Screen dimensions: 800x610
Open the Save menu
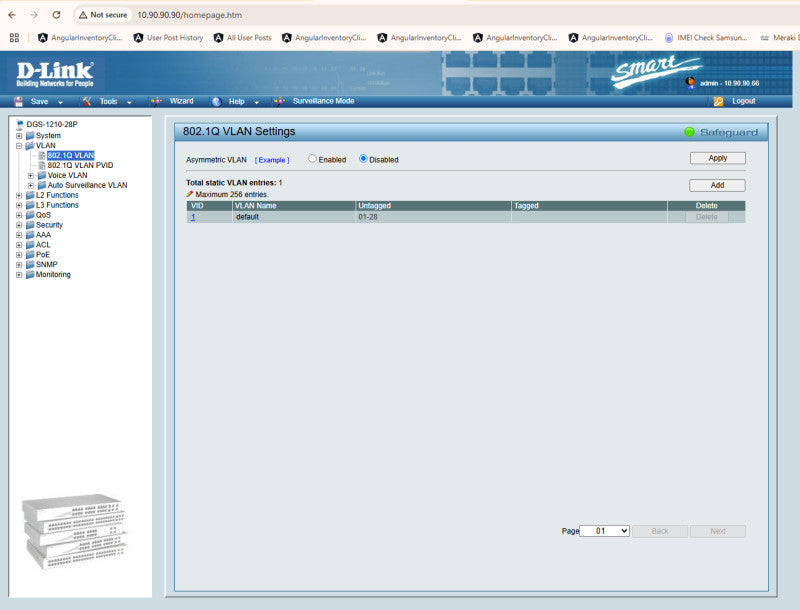(x=39, y=101)
